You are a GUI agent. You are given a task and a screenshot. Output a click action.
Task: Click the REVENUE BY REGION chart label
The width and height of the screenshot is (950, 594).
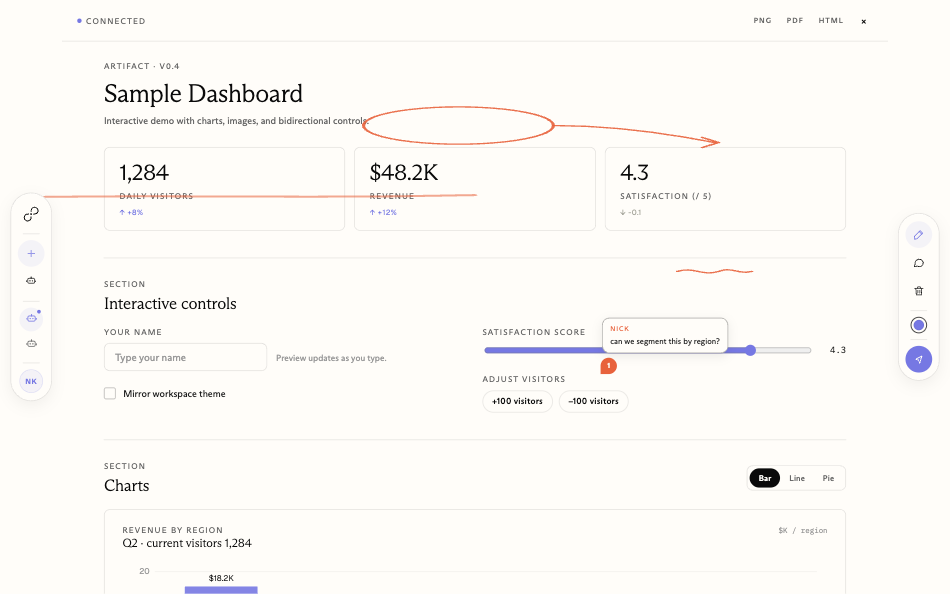pos(173,530)
